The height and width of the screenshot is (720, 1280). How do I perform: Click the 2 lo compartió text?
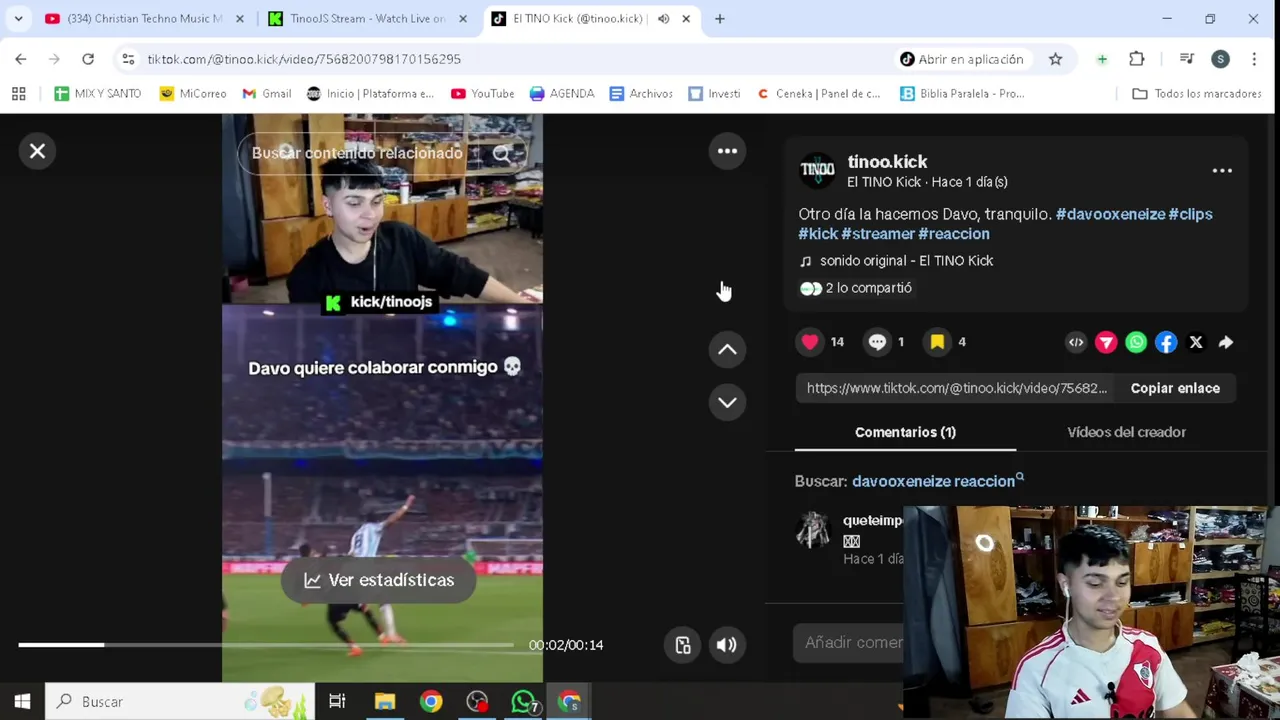point(868,288)
